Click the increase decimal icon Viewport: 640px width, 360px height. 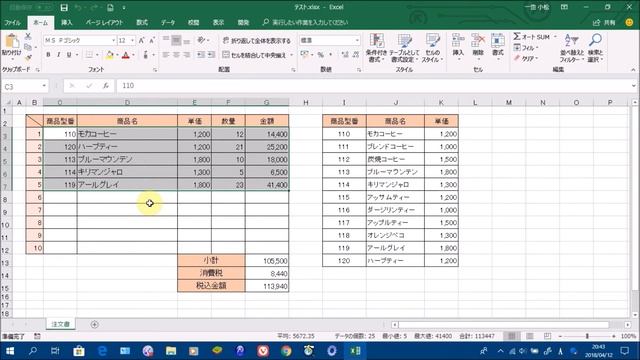point(345,55)
